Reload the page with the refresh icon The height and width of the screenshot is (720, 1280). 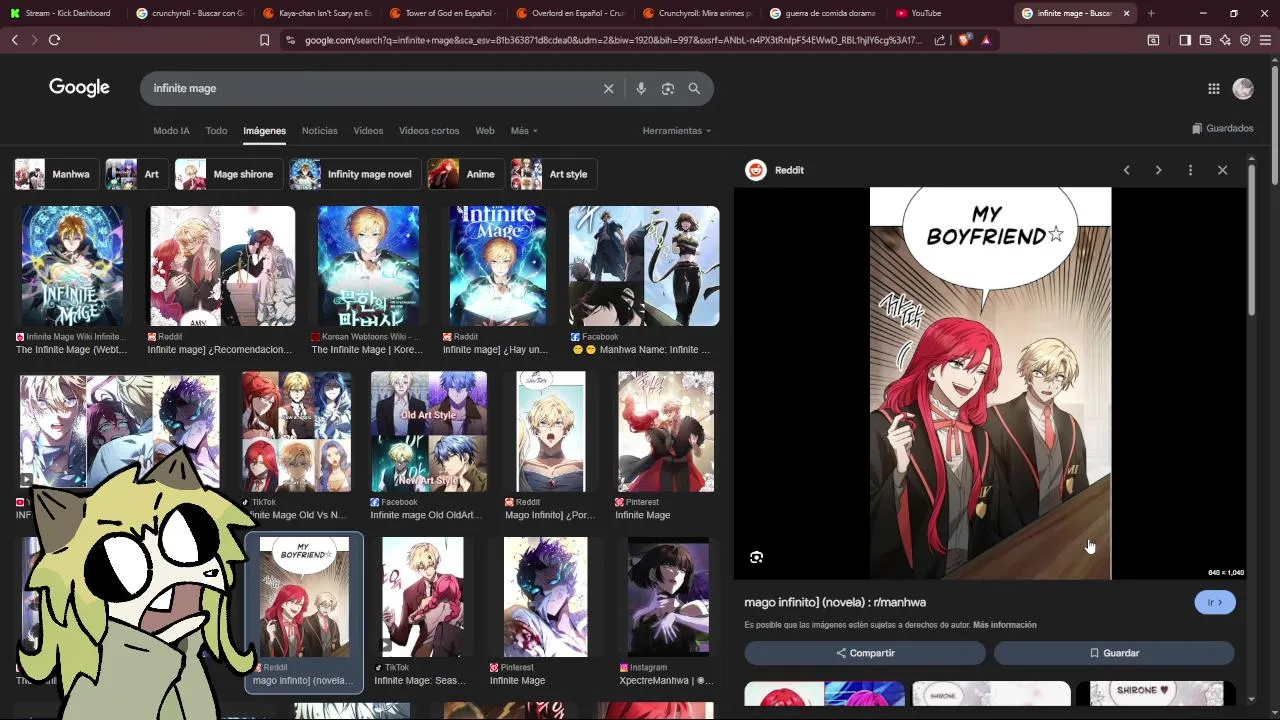tap(54, 40)
